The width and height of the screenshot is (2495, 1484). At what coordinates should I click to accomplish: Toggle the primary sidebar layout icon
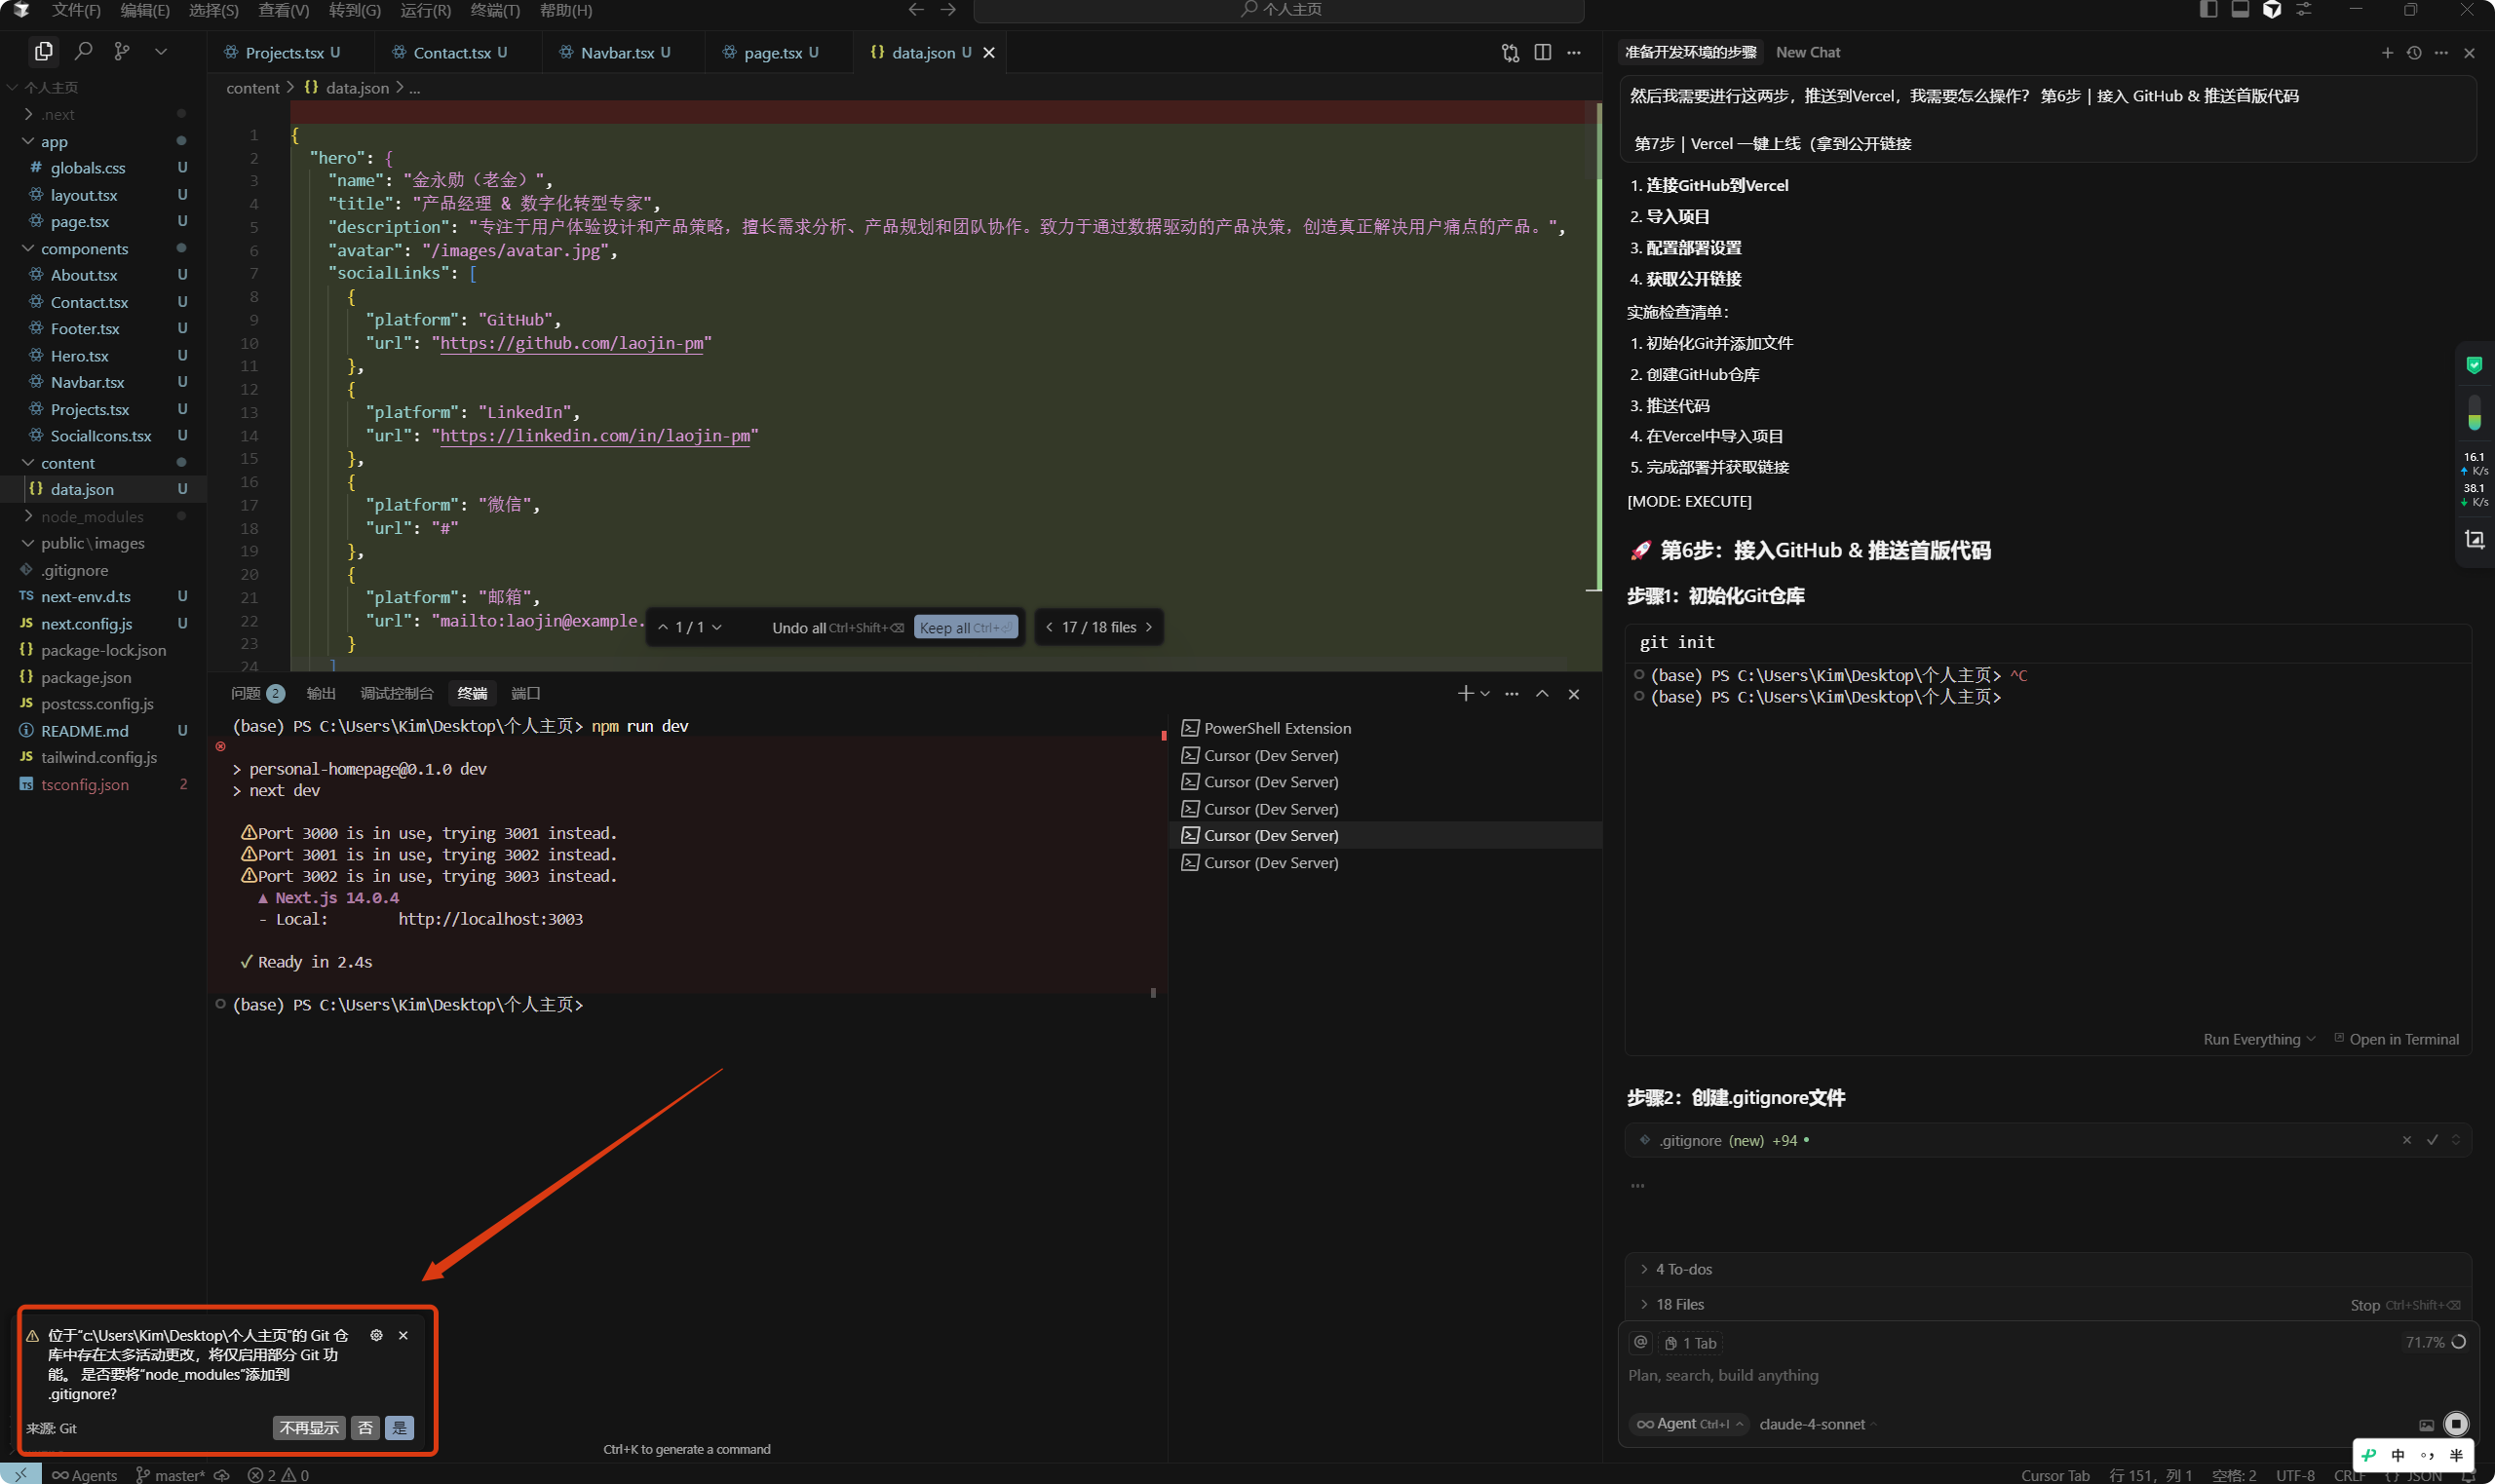pos(2208,10)
